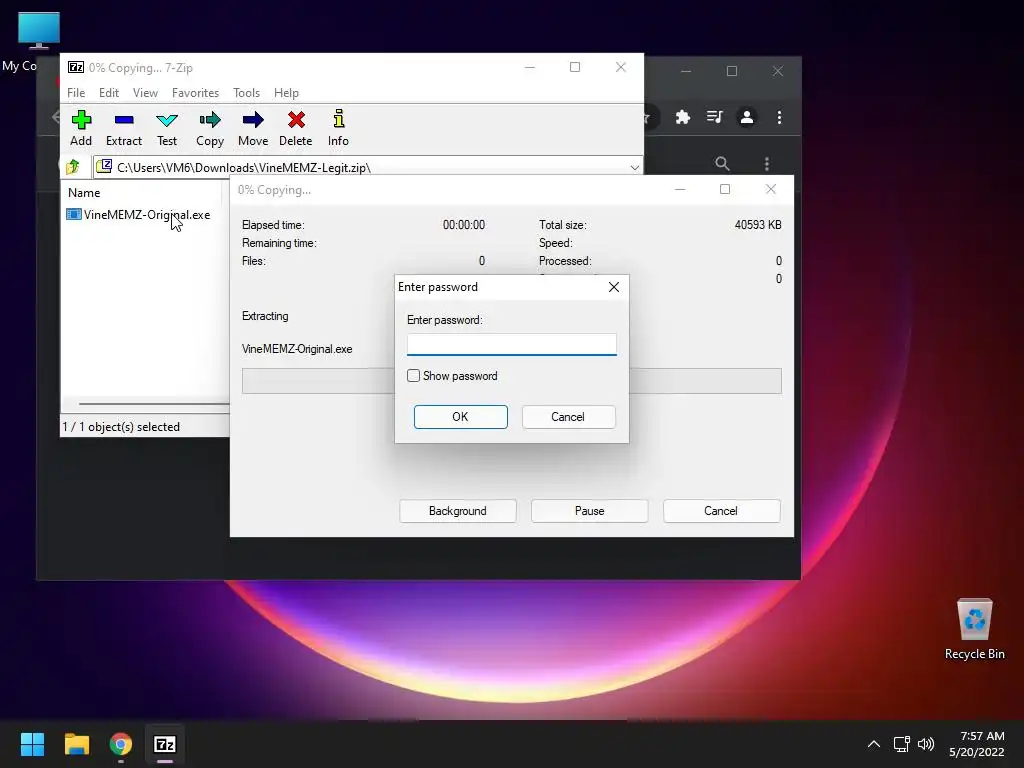Show hidden system tray icons
Image resolution: width=1024 pixels, height=768 pixels.
pos(873,744)
